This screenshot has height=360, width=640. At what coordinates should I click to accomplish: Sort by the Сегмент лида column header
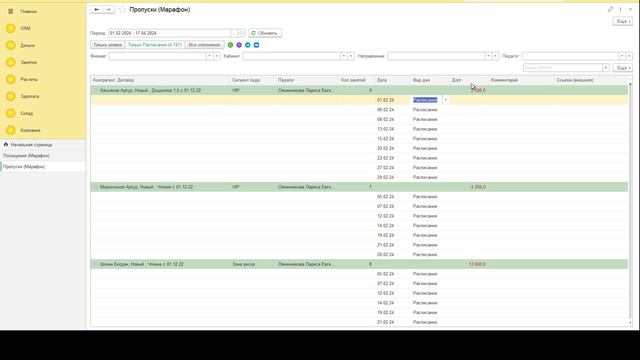coord(253,80)
